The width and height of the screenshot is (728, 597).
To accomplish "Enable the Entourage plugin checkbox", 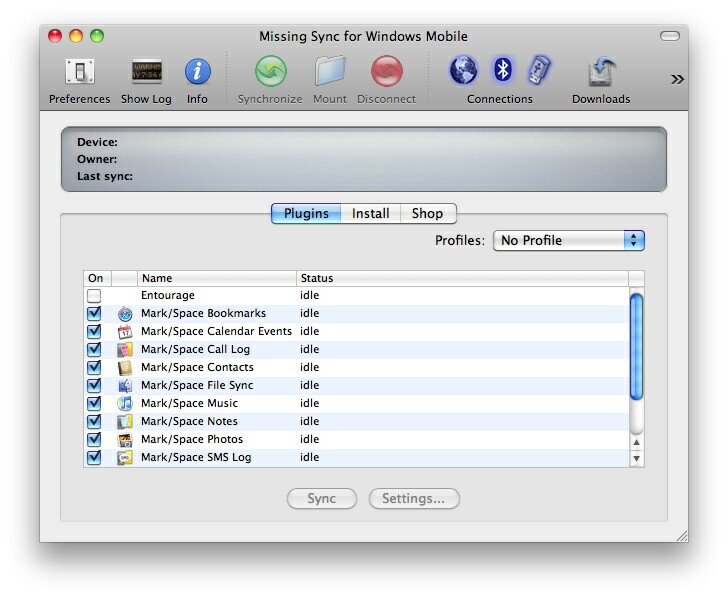I will pyautogui.click(x=94, y=296).
